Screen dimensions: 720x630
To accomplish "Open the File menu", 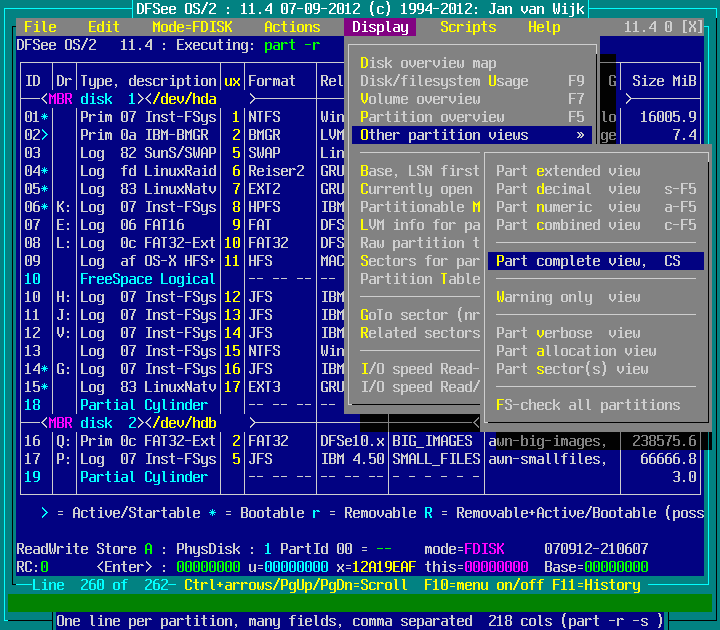I will click(40, 27).
